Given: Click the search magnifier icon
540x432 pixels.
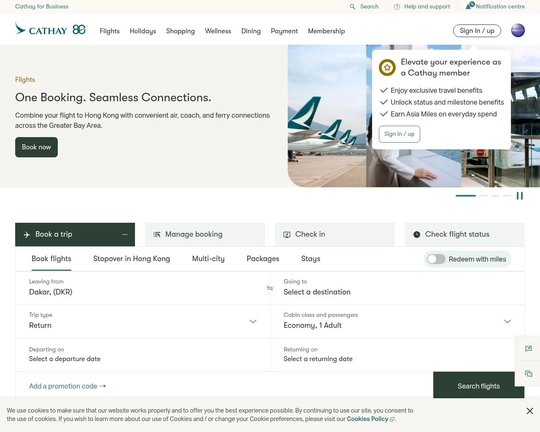Looking at the screenshot, I should [x=352, y=7].
